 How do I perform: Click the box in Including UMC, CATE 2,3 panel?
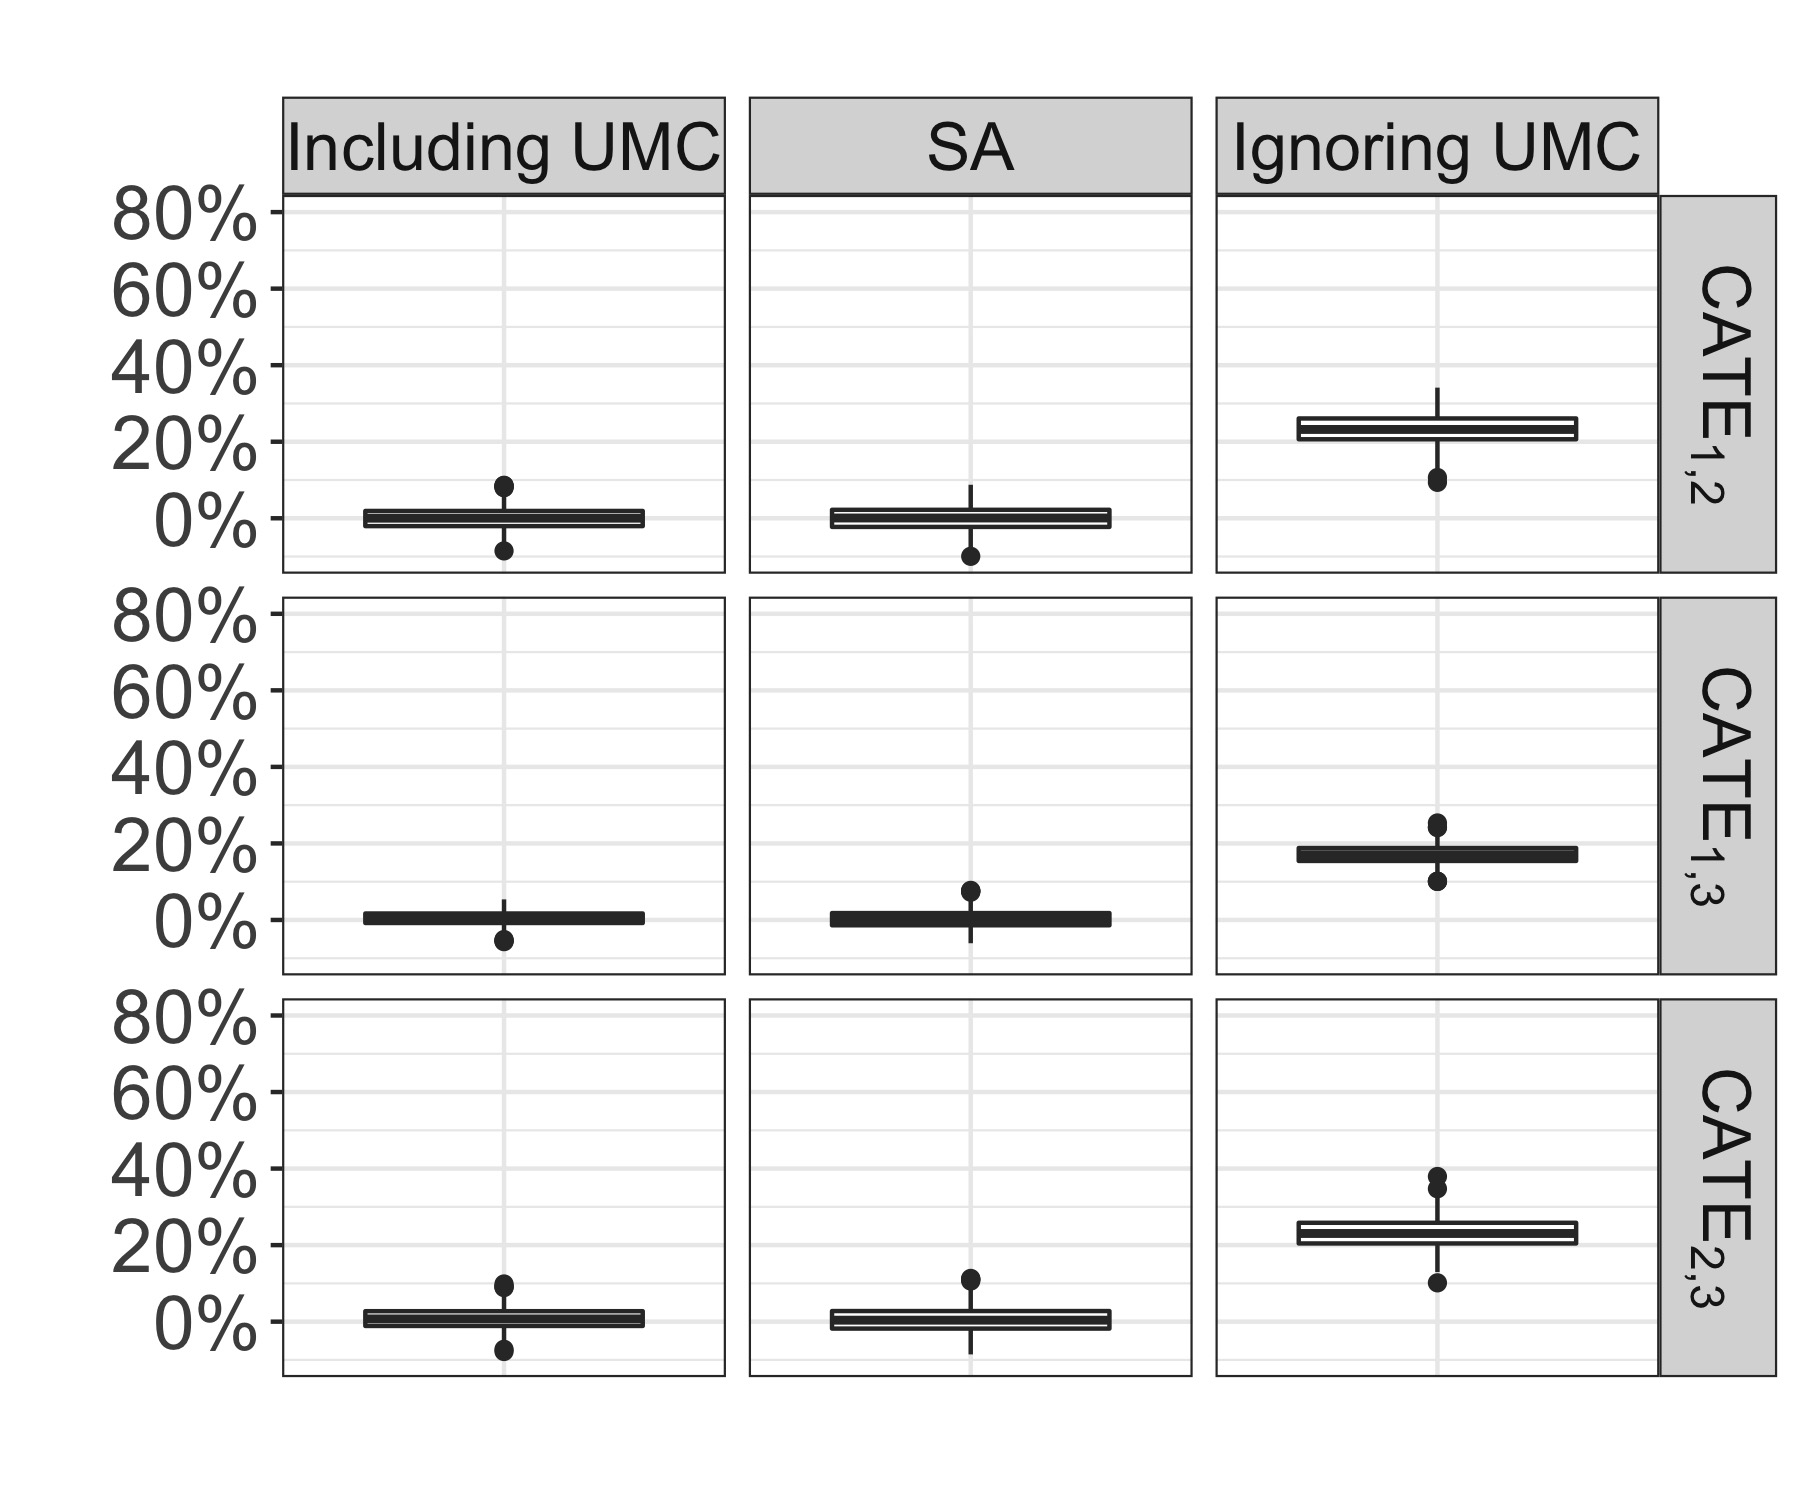[x=503, y=1318]
